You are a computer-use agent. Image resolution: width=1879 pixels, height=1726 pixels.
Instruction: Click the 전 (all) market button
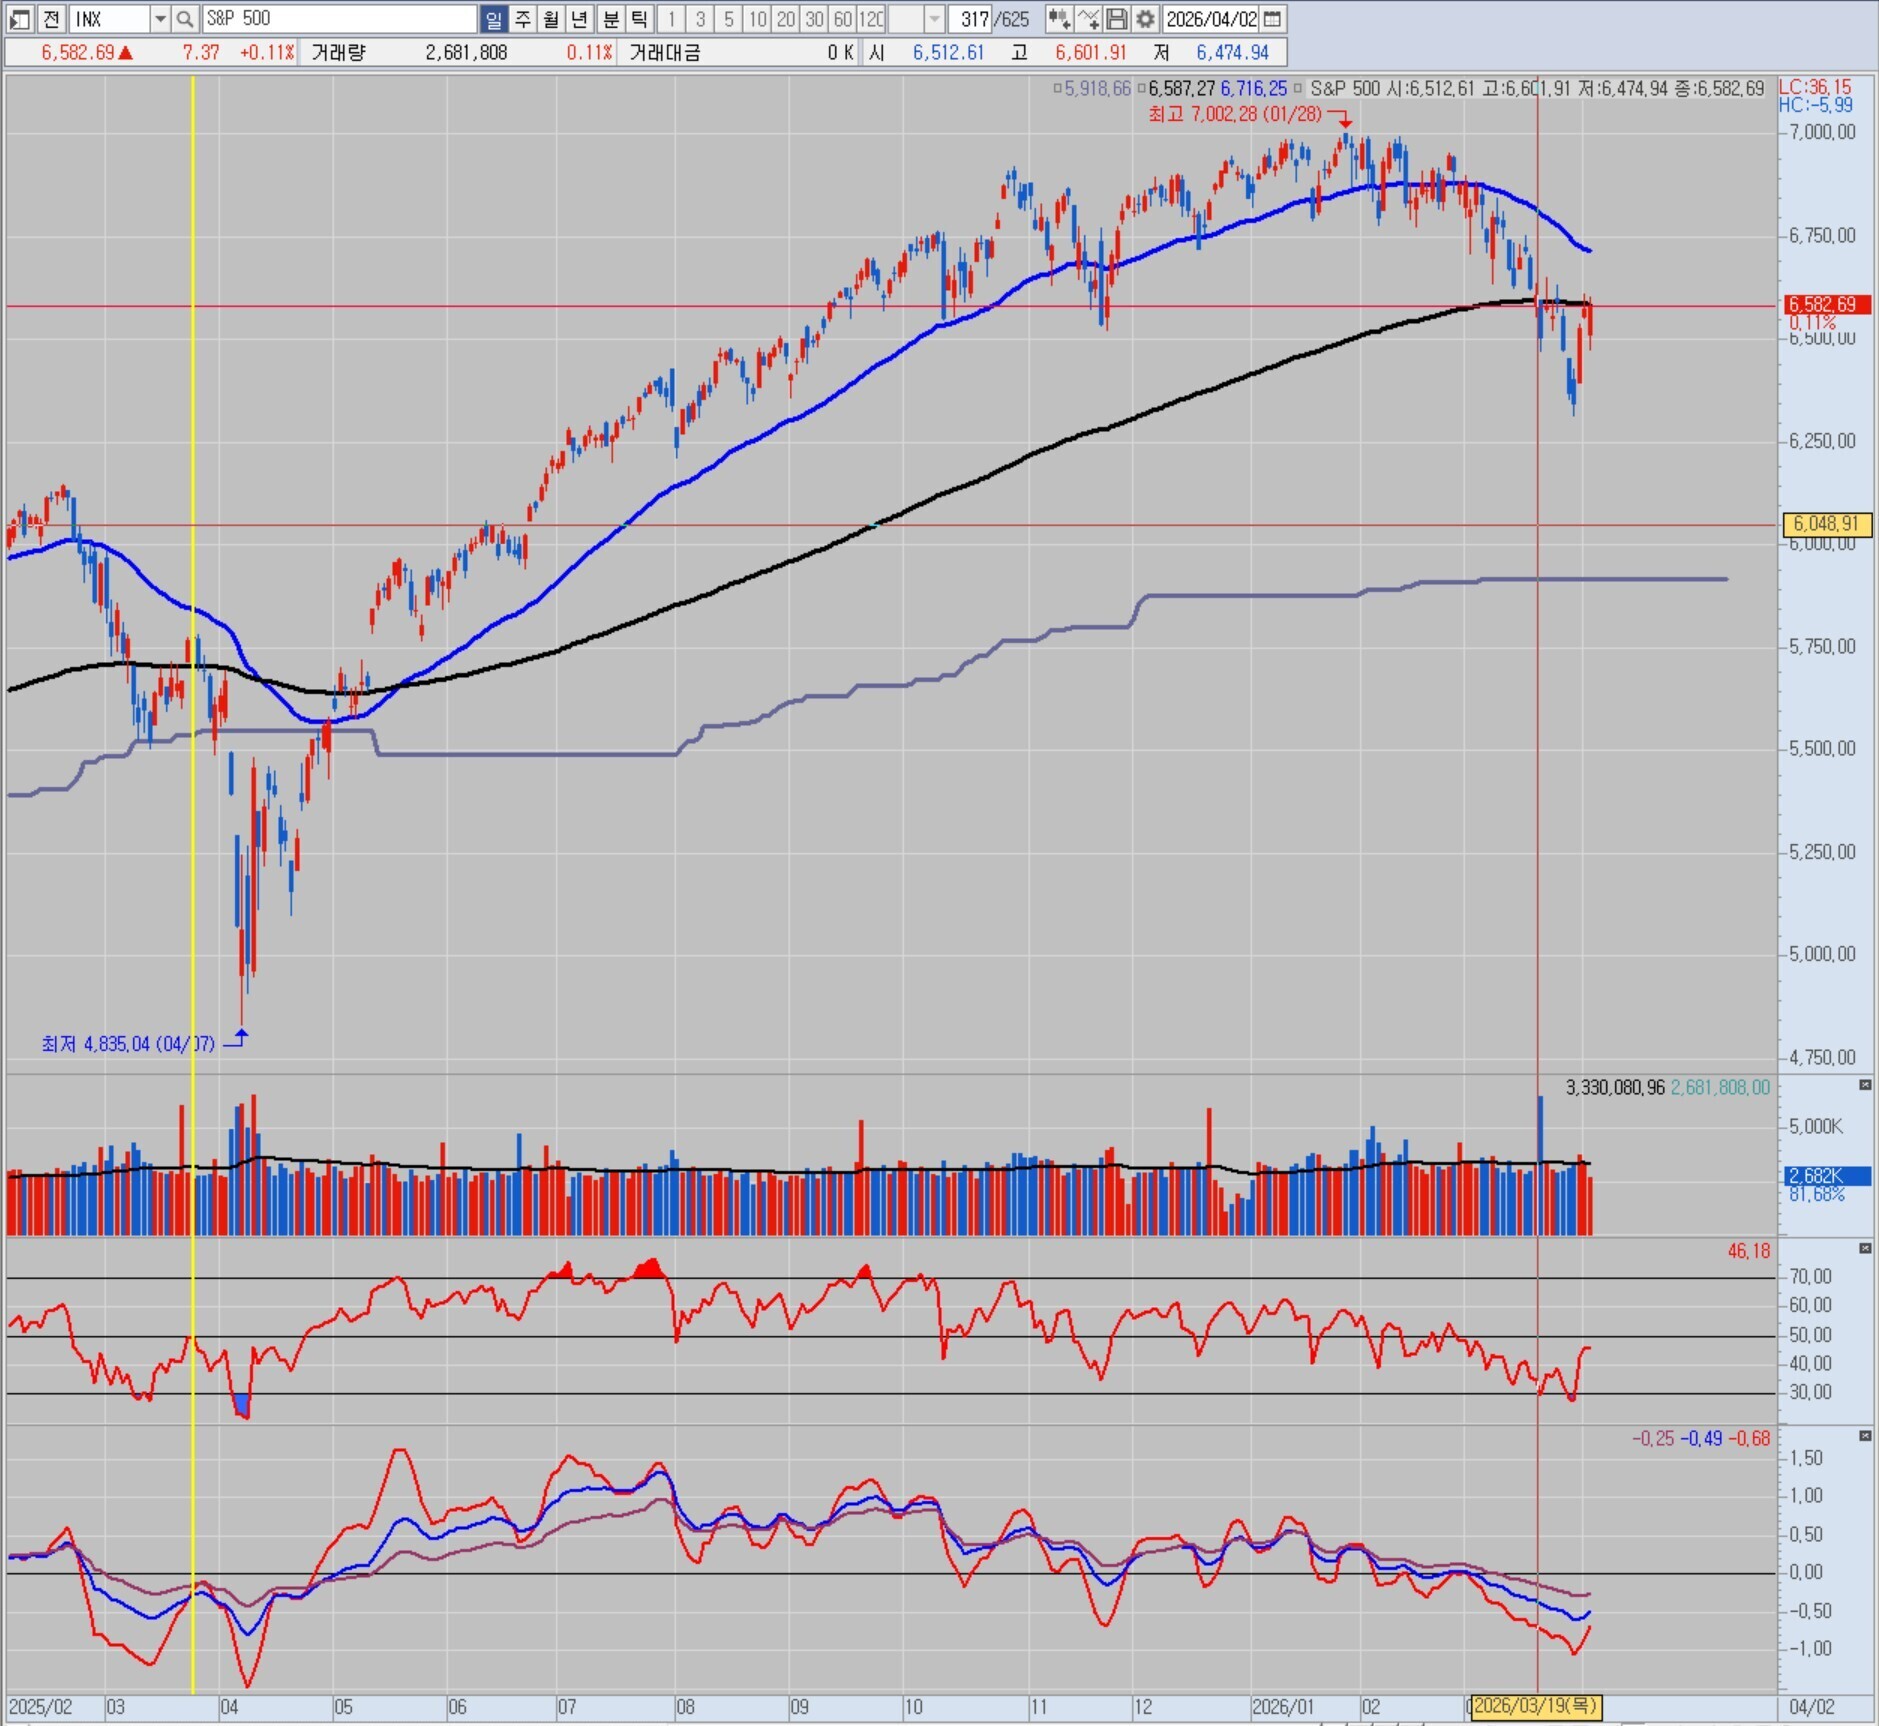pyautogui.click(x=52, y=18)
